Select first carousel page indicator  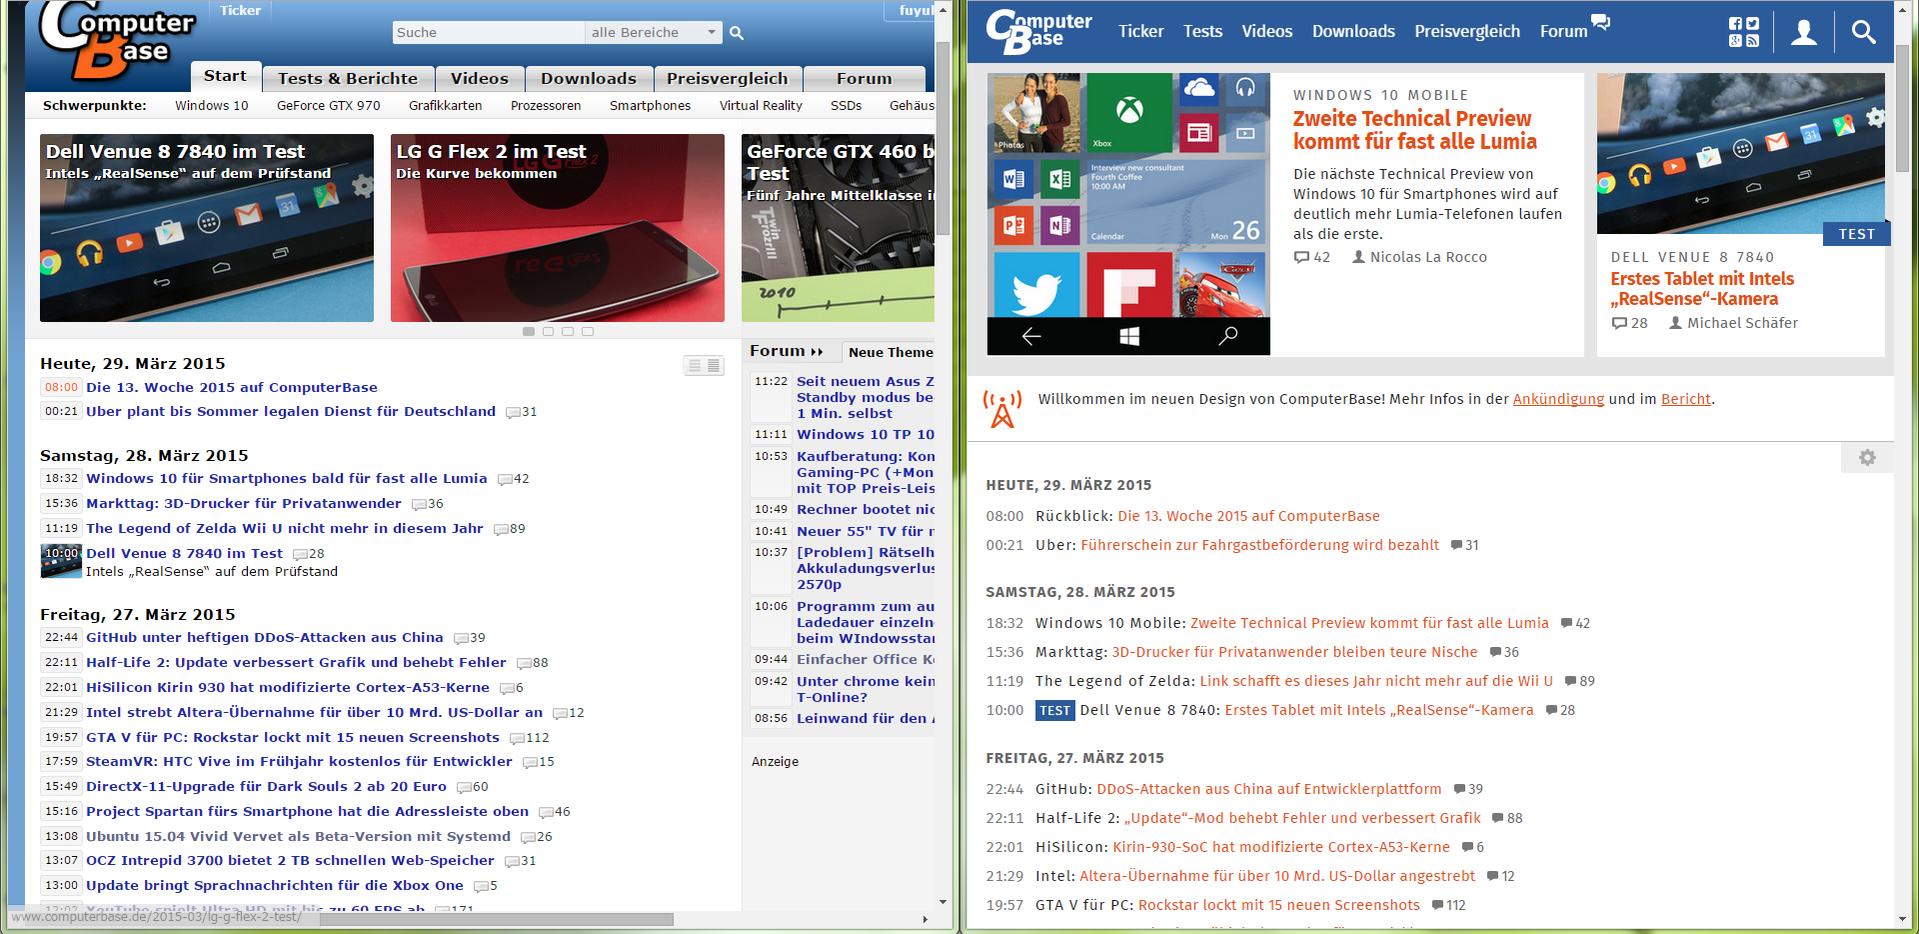[529, 331]
